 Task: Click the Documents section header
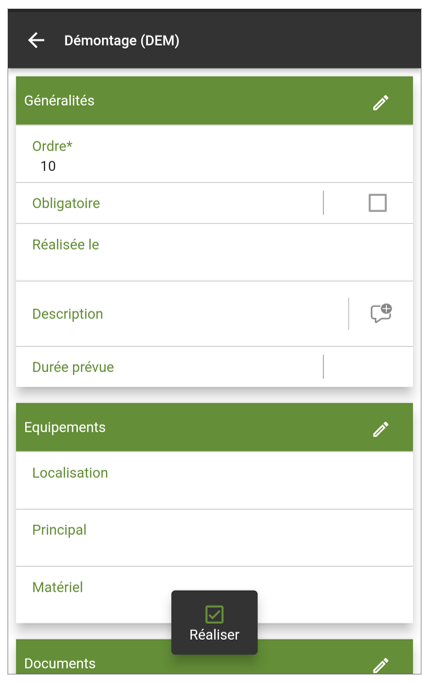[214, 657]
